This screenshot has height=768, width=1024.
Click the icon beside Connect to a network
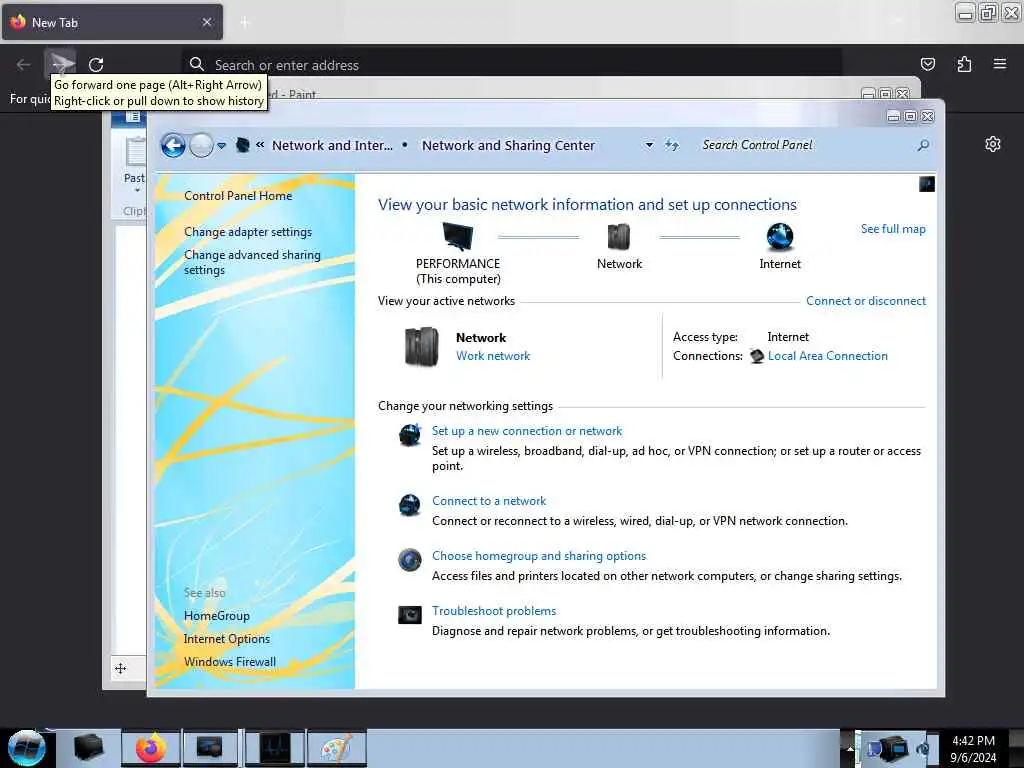(409, 505)
